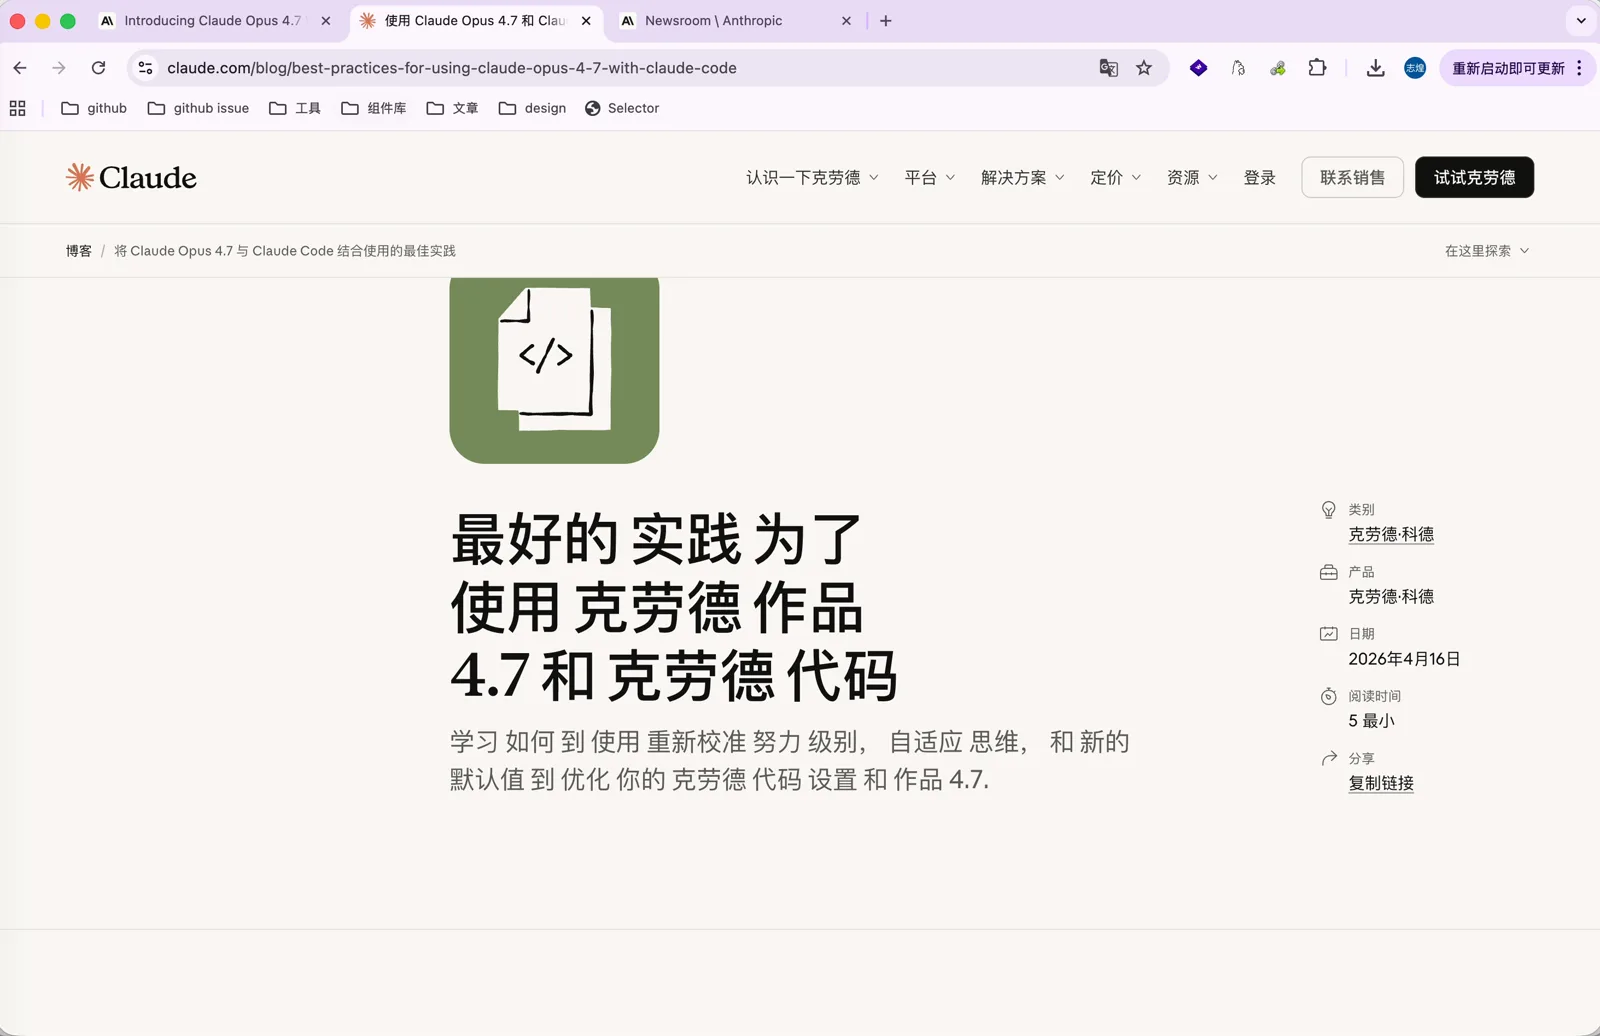
Task: Click the code document hero image
Action: (554, 370)
